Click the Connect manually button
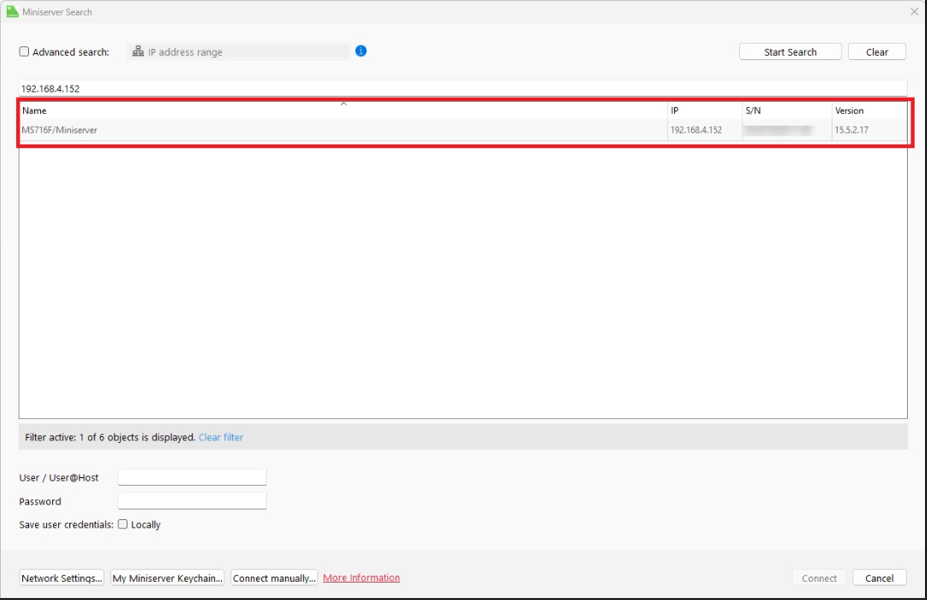The width and height of the screenshot is (927, 600). point(274,578)
